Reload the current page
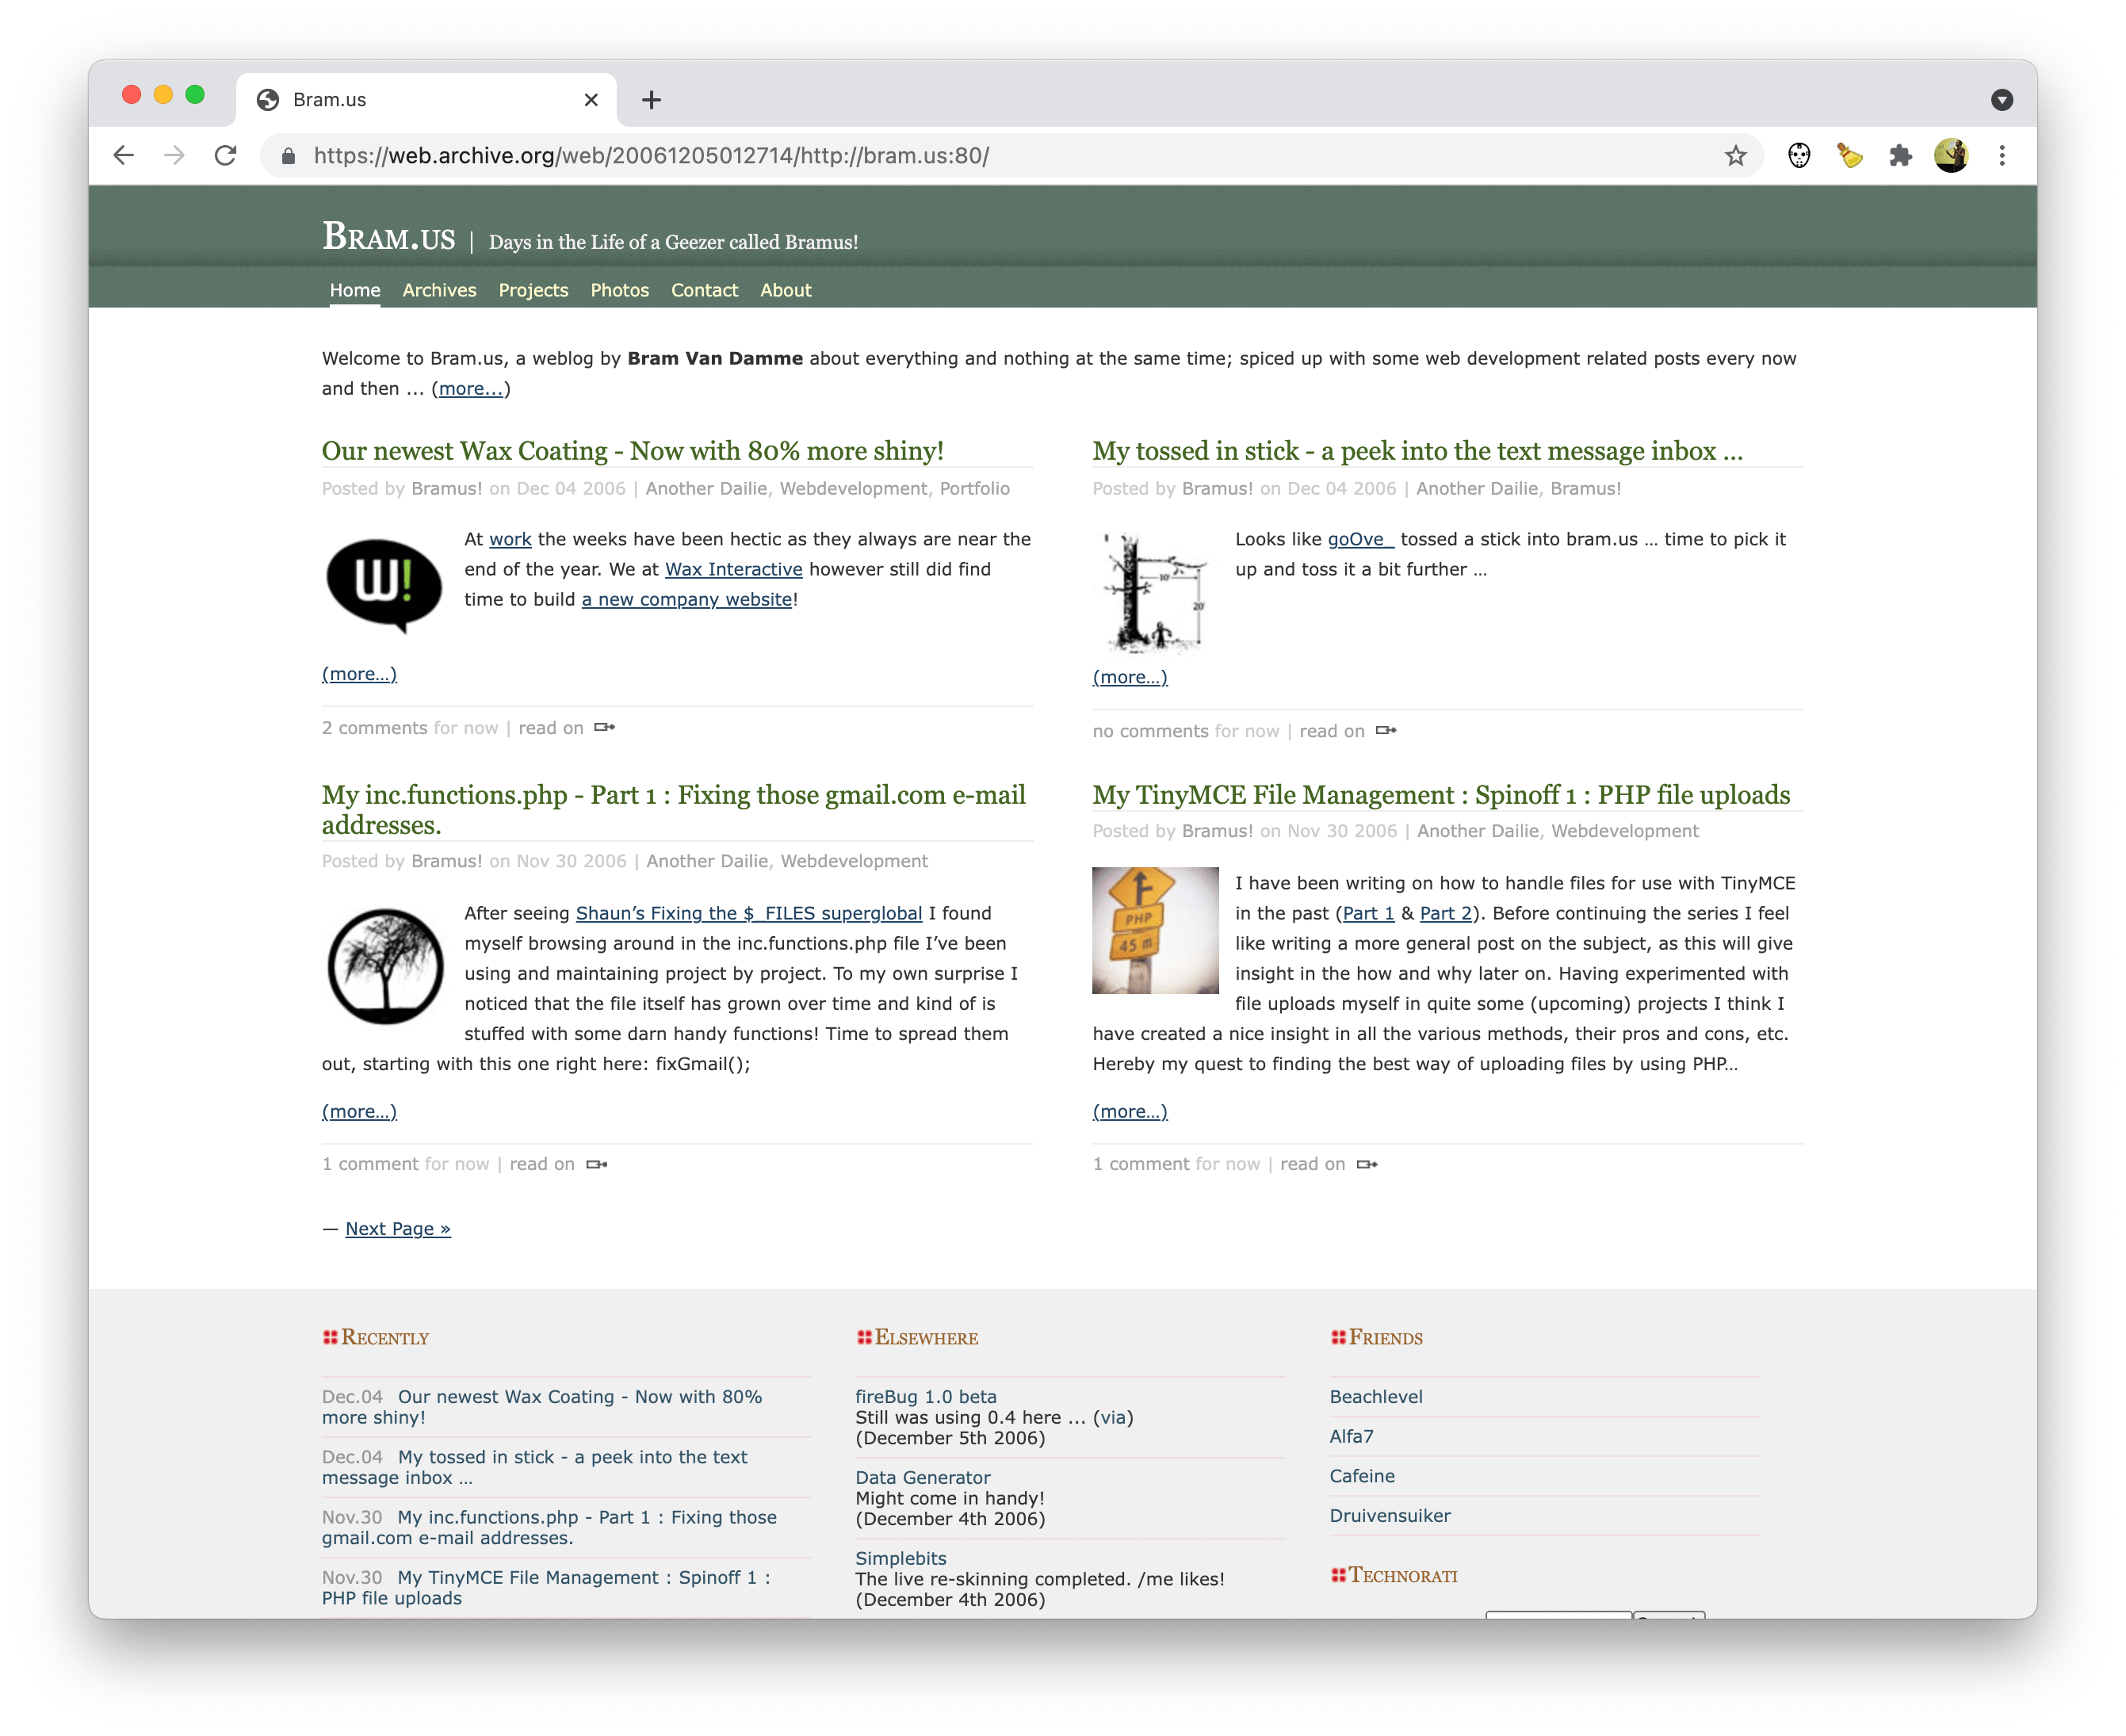Viewport: 2126px width, 1736px height. click(x=226, y=156)
